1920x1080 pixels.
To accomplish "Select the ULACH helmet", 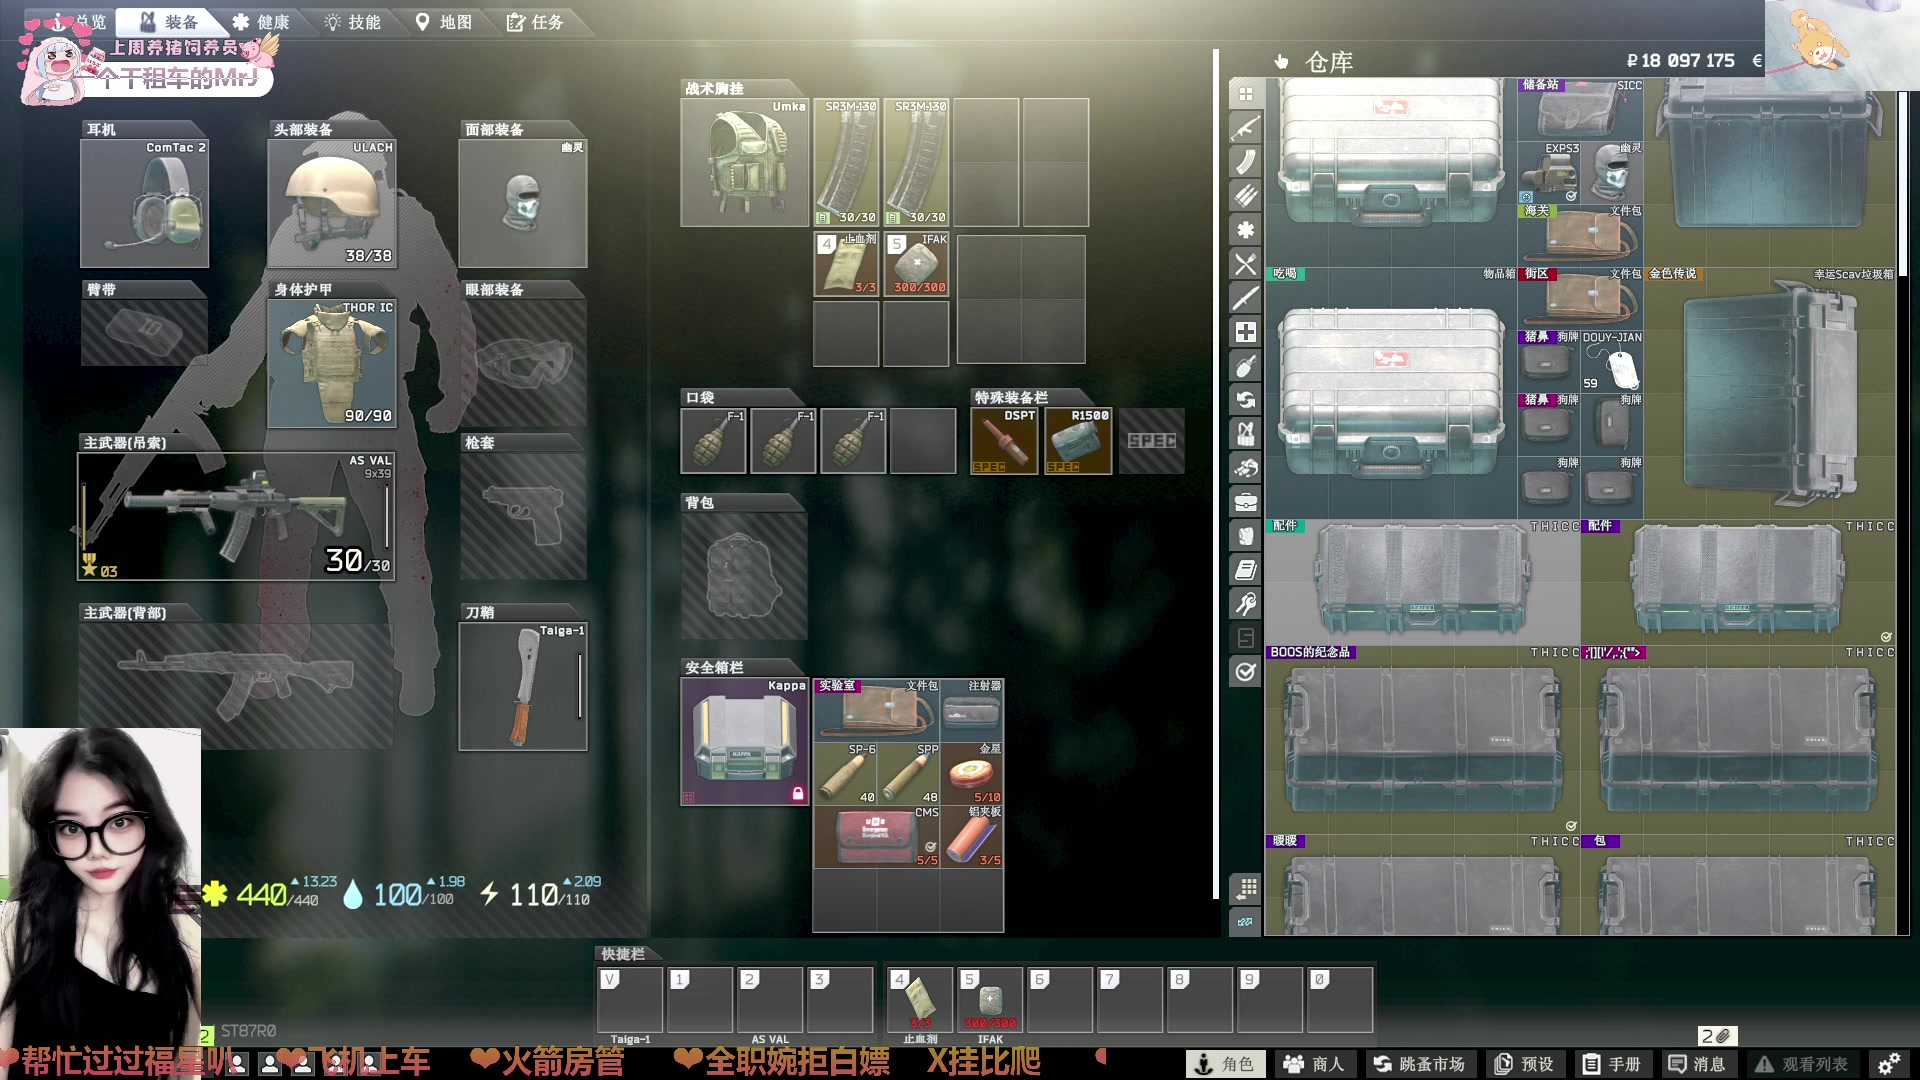I will click(332, 204).
